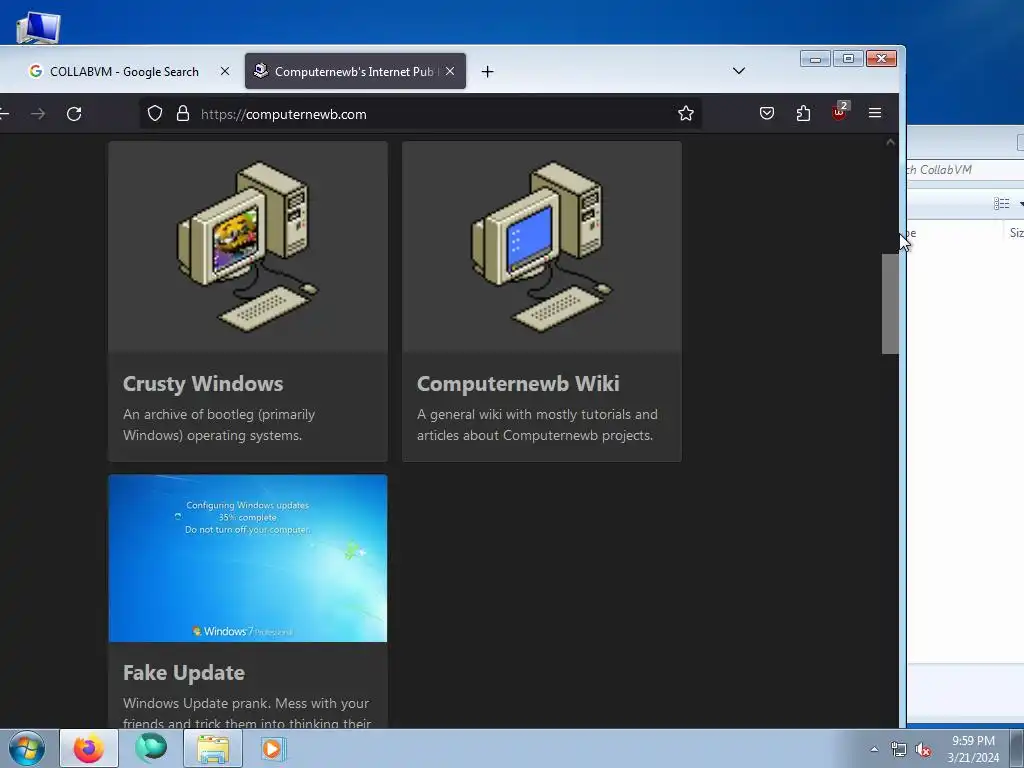Open the Fake Update Windows 7 thumbnail
Screen dimensions: 1024x768
[248, 558]
